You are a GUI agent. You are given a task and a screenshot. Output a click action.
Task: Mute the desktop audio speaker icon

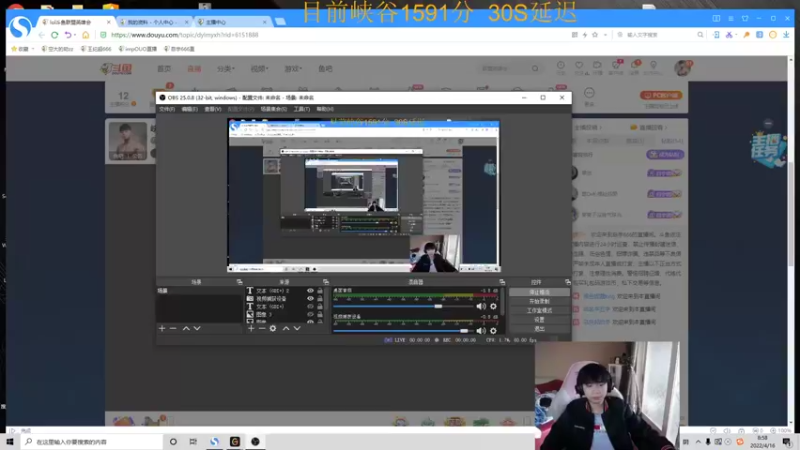point(481,306)
